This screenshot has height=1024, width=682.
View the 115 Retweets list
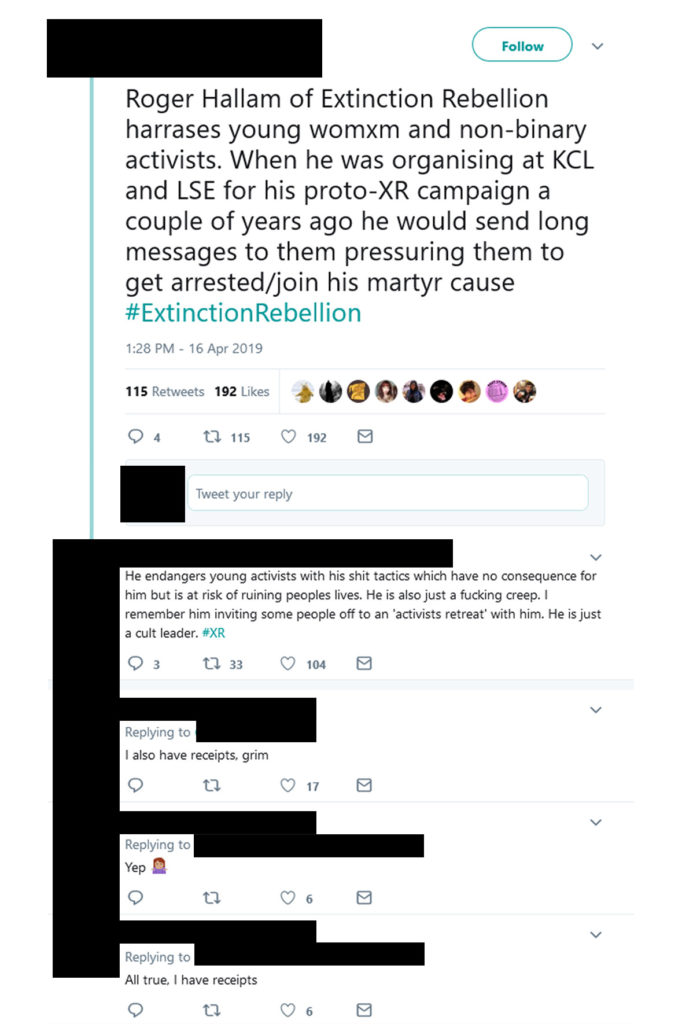click(x=165, y=392)
